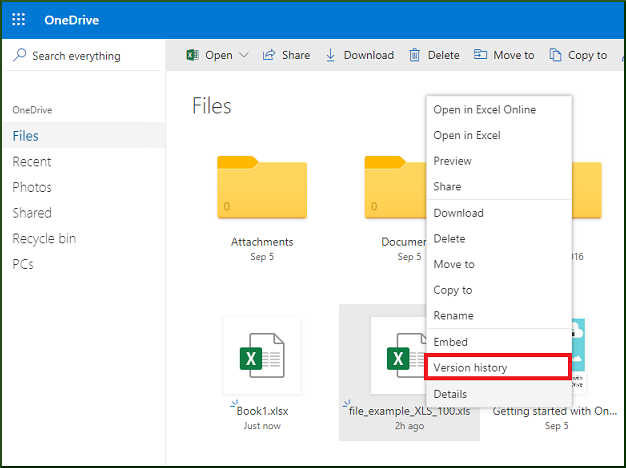This screenshot has width=626, height=468.
Task: Select Share in context menu
Action: pyautogui.click(x=499, y=186)
